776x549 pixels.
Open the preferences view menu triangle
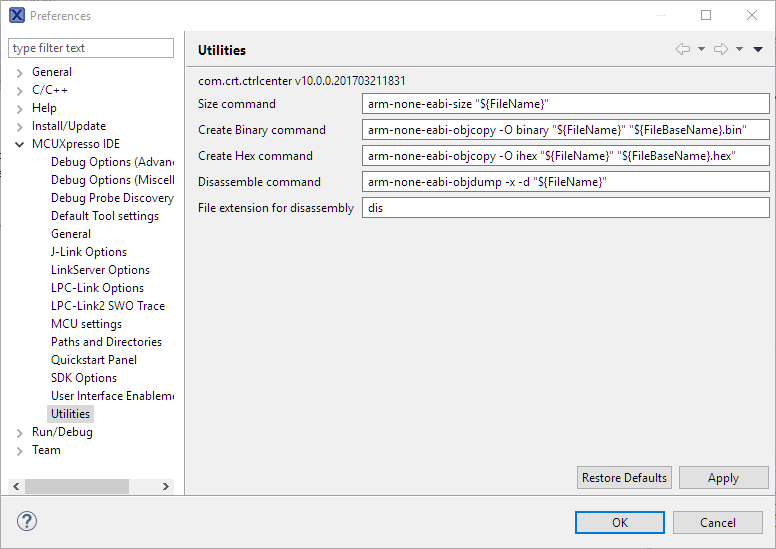point(758,49)
